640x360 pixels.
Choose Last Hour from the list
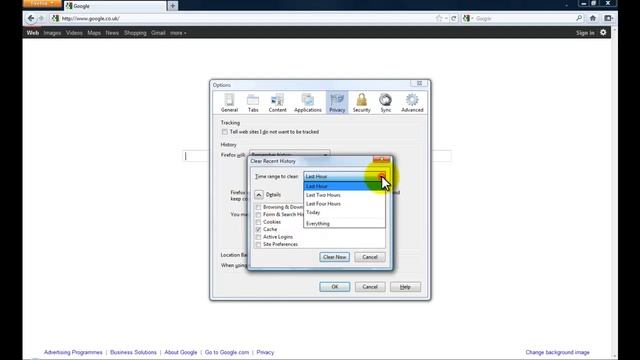click(344, 186)
